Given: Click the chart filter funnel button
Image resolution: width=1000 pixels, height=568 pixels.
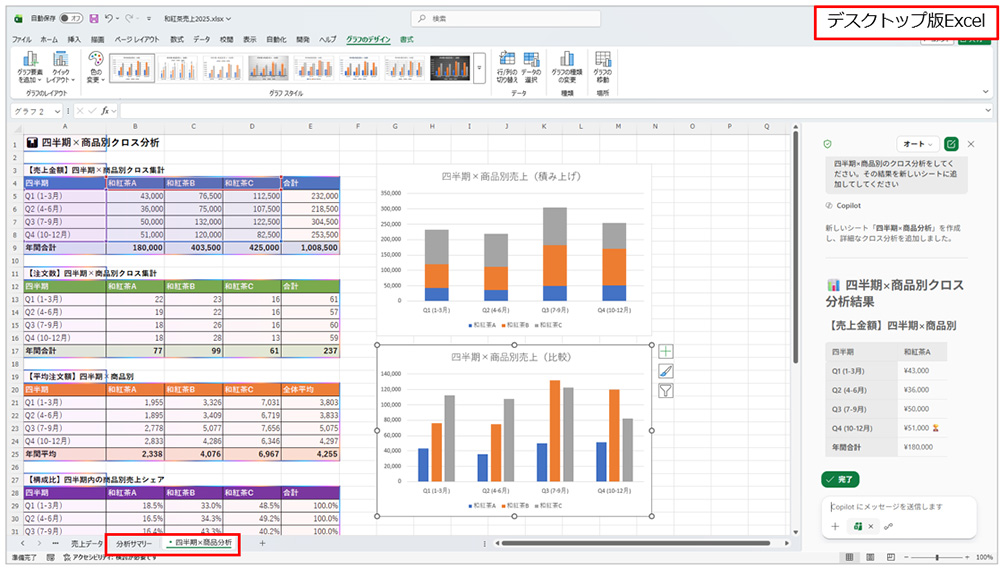Looking at the screenshot, I should point(666,391).
